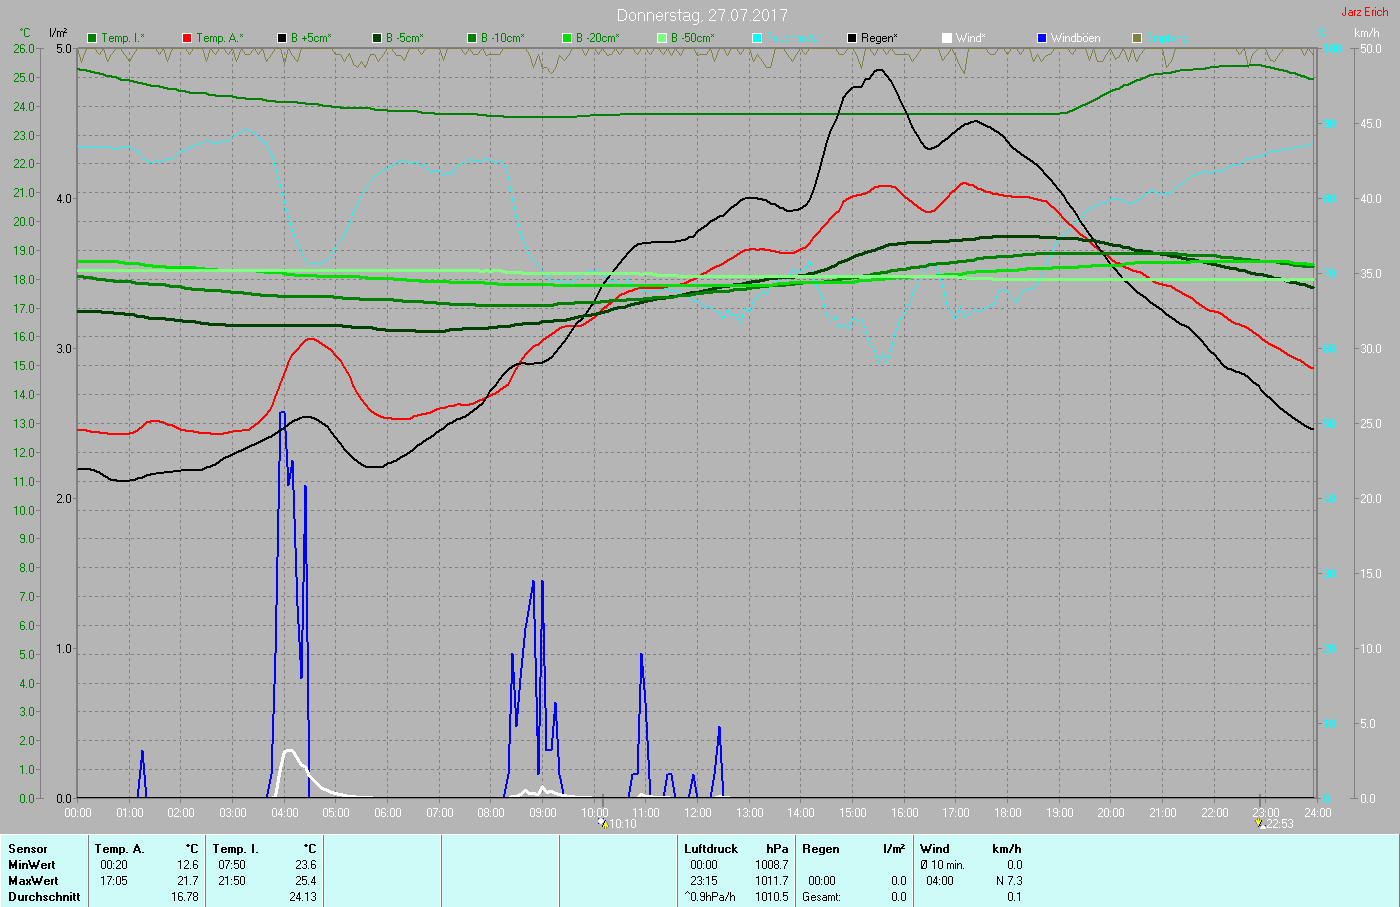Click the Jarz Erich author text
1400x907 pixels.
click(x=1364, y=12)
